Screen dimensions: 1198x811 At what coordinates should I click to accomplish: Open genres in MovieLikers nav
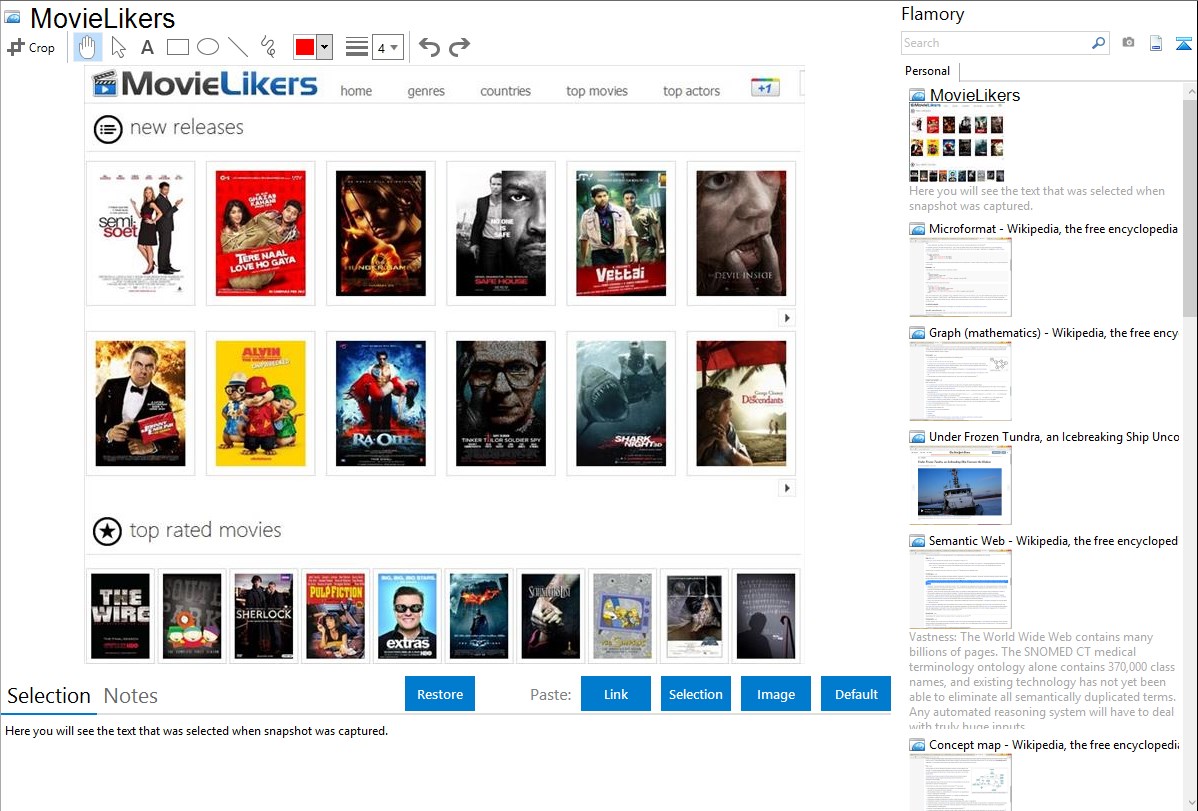pos(426,91)
